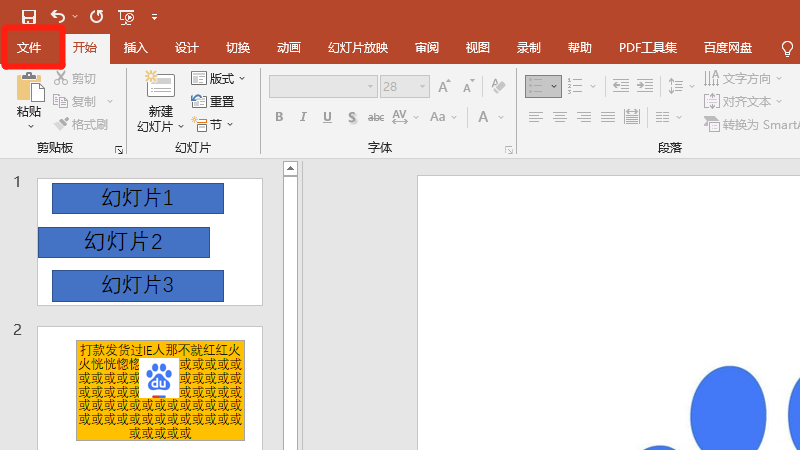
Task: Open clipboard pane dialog launcher
Action: tap(119, 149)
